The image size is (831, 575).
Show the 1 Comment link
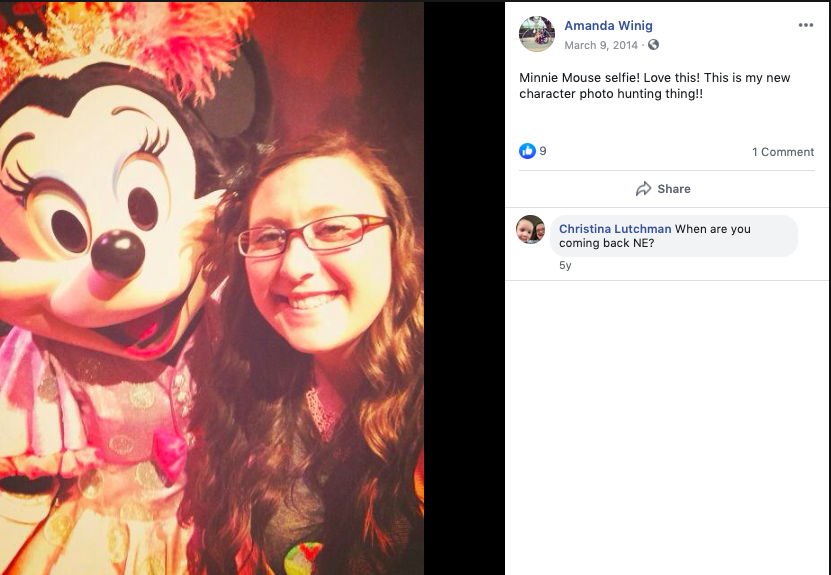(783, 152)
